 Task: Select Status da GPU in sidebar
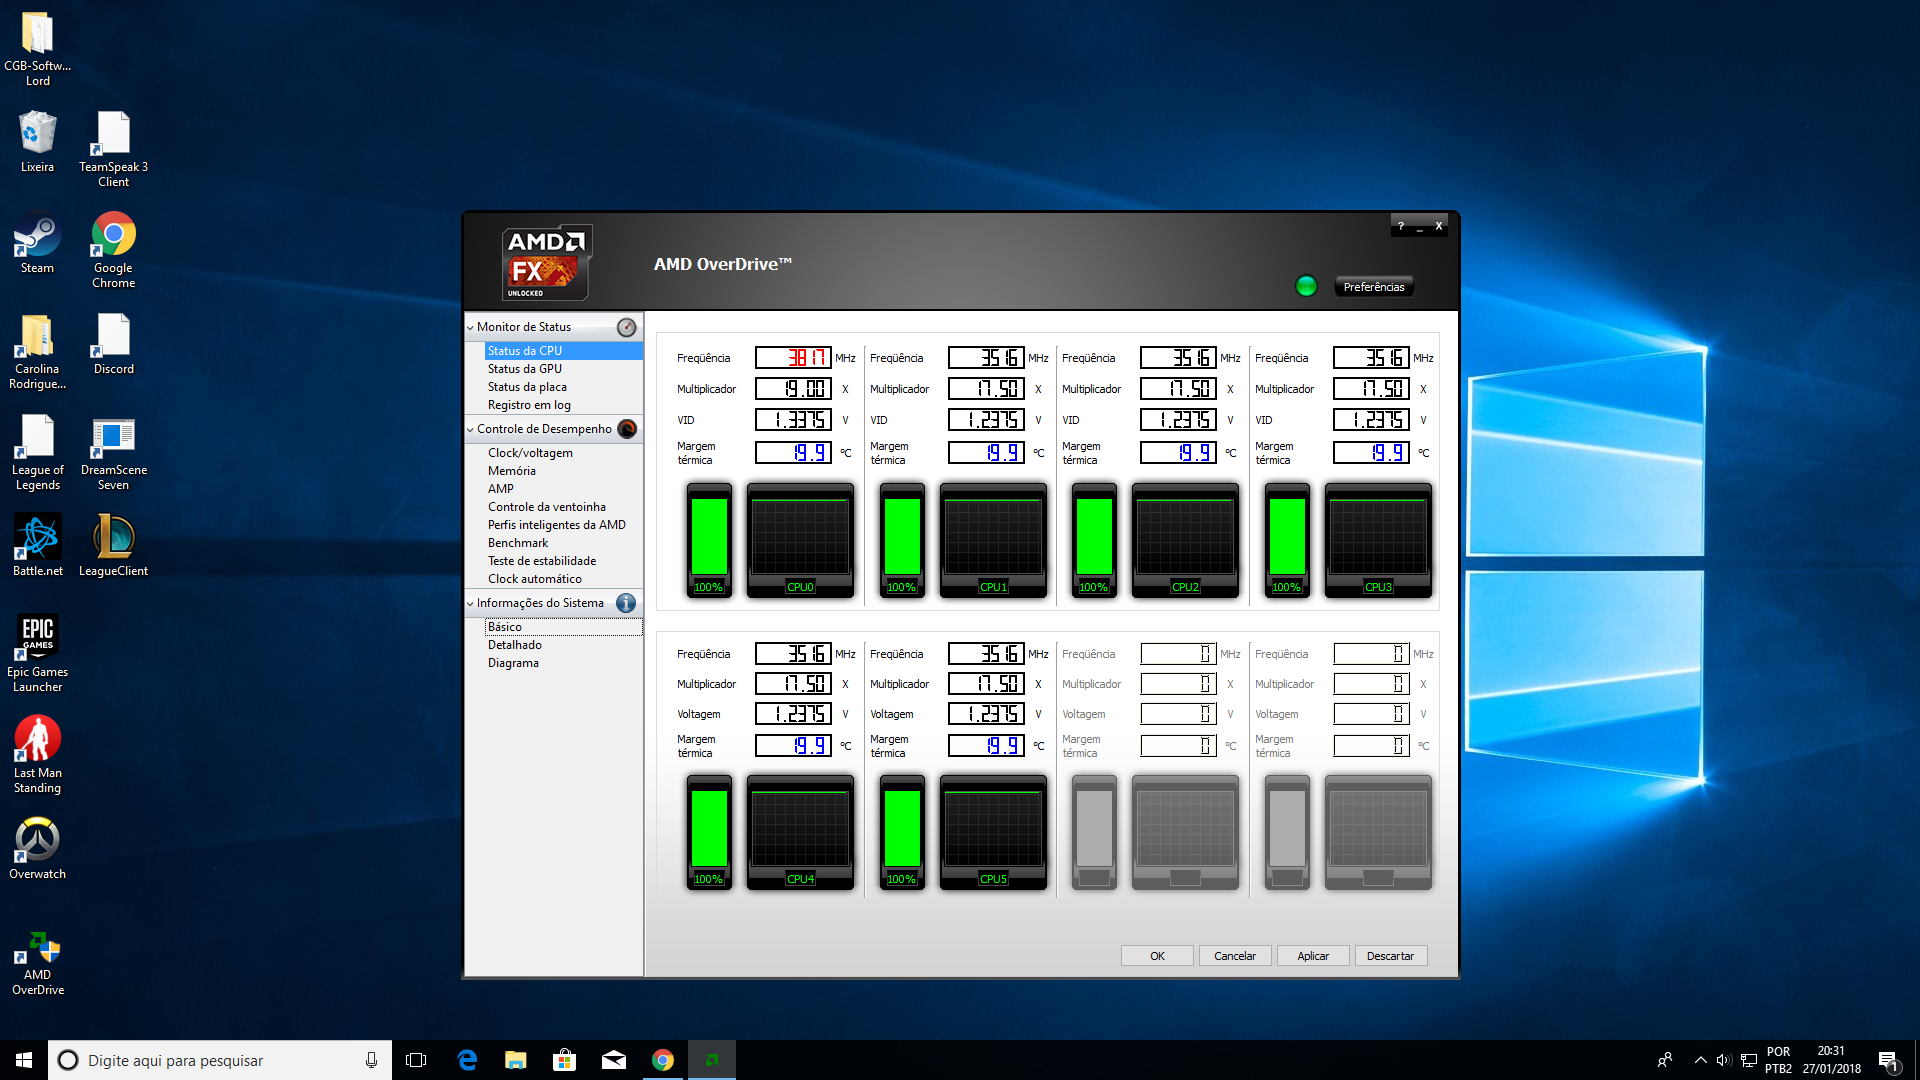click(525, 369)
